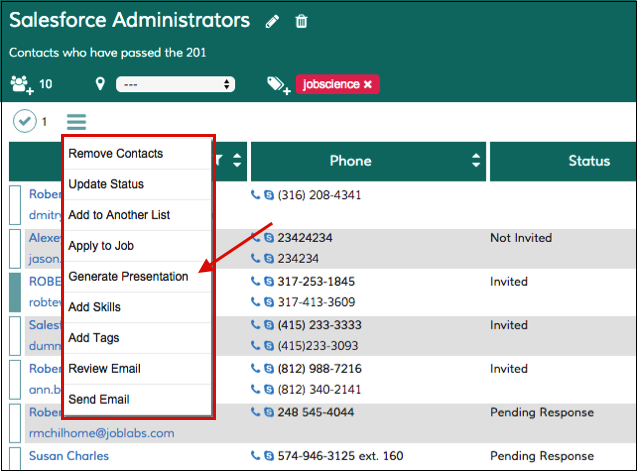Tick the checkbox for rmchilhome@joblabs.com row
This screenshot has height=471, width=637.
15,423
